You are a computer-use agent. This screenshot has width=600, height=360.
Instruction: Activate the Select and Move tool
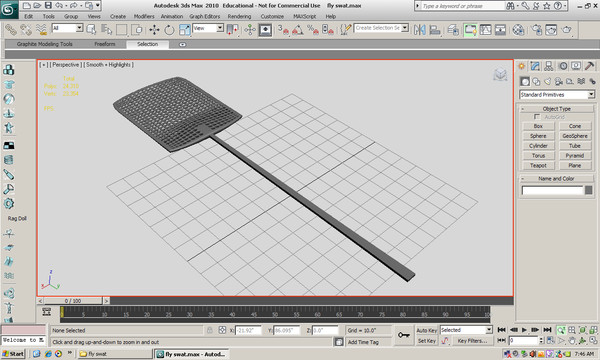pyautogui.click(x=154, y=30)
